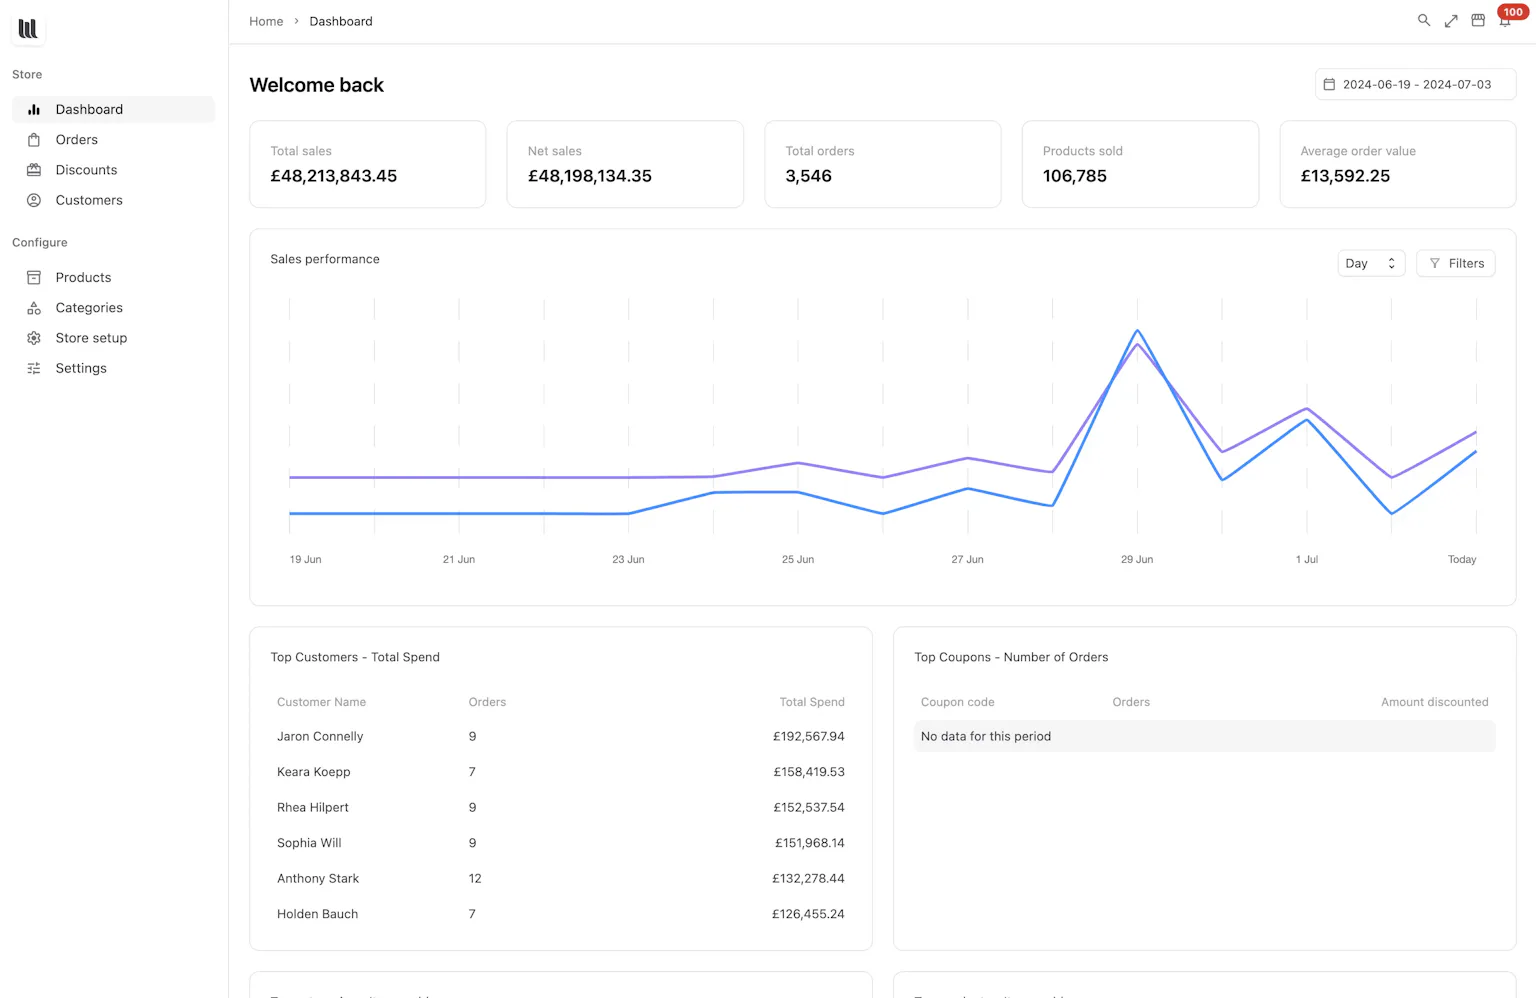Click the Today axis label
Screen dimensions: 1536x998
1462,559
